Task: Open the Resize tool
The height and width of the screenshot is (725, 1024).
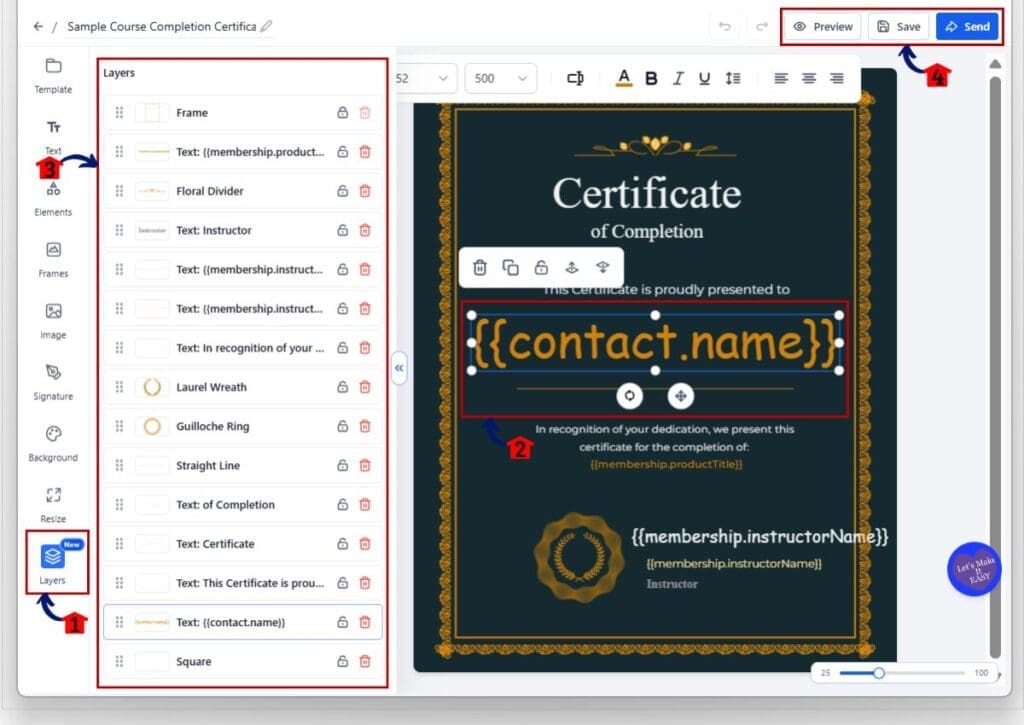Action: click(x=53, y=506)
